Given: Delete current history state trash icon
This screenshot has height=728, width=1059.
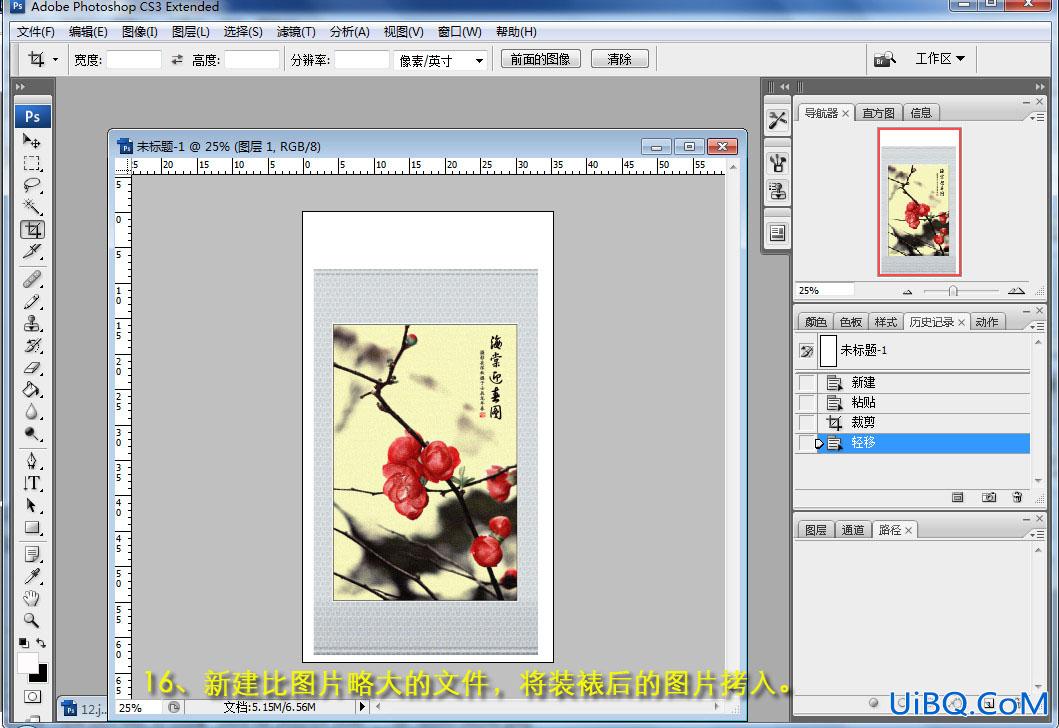Looking at the screenshot, I should tap(1017, 497).
